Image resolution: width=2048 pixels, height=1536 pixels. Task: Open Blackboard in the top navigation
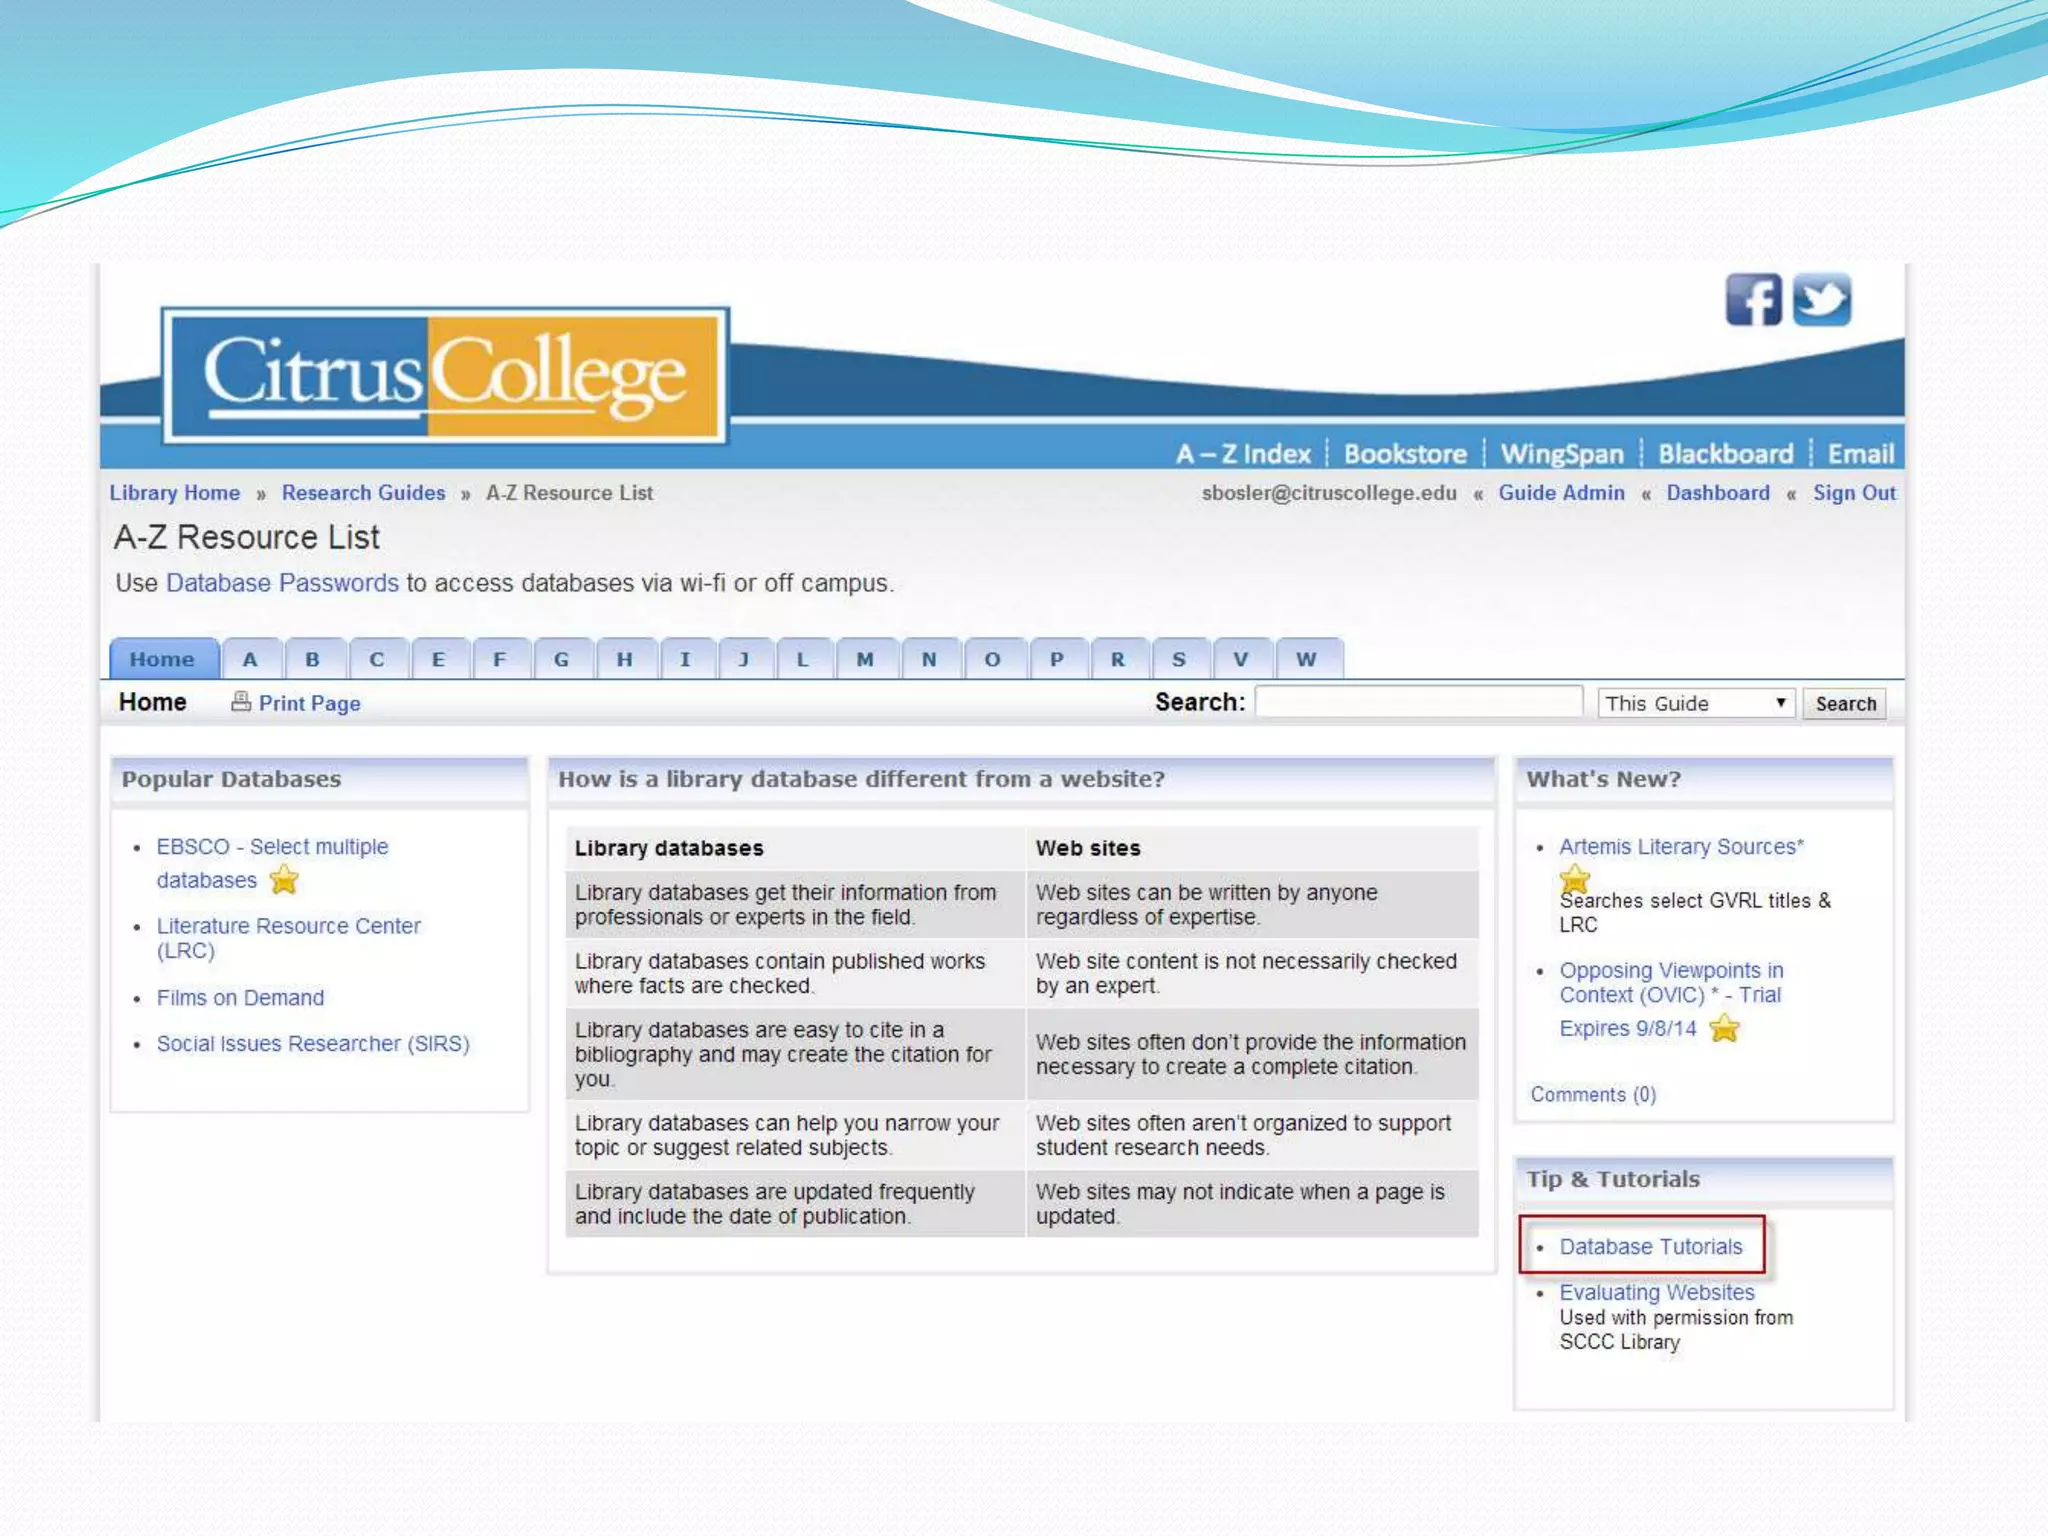point(1725,454)
